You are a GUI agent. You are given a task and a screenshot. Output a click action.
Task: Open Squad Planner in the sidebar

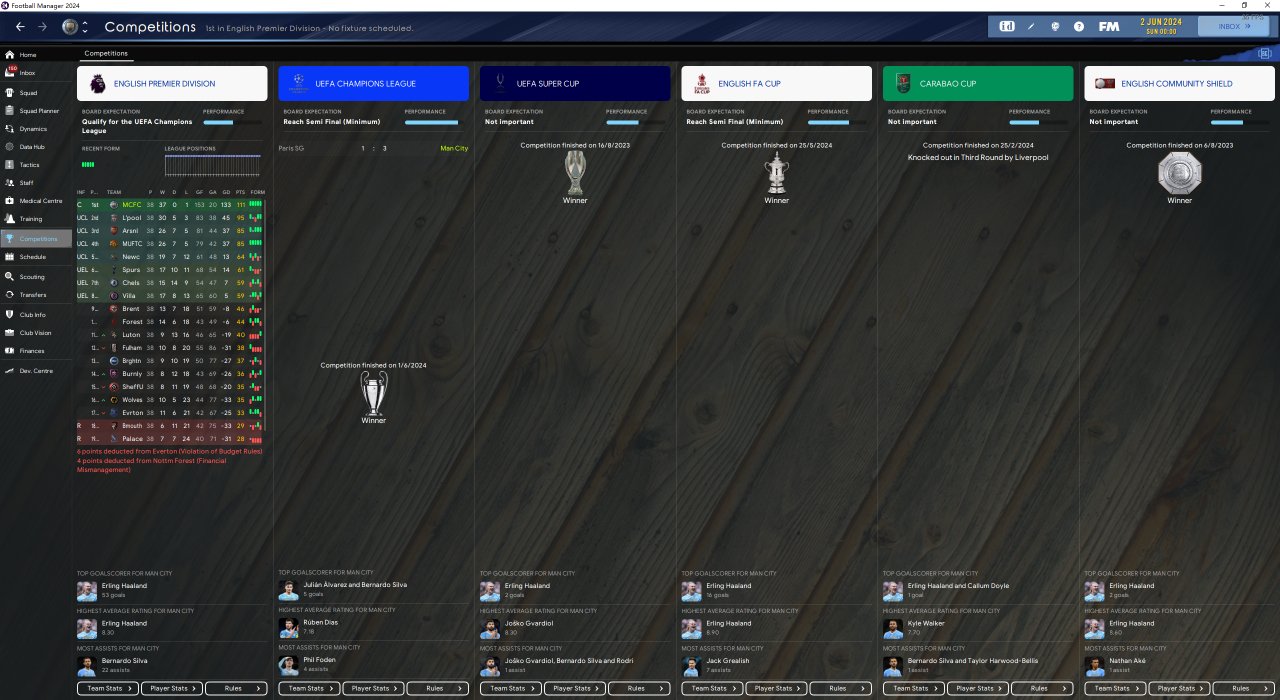(x=36, y=110)
